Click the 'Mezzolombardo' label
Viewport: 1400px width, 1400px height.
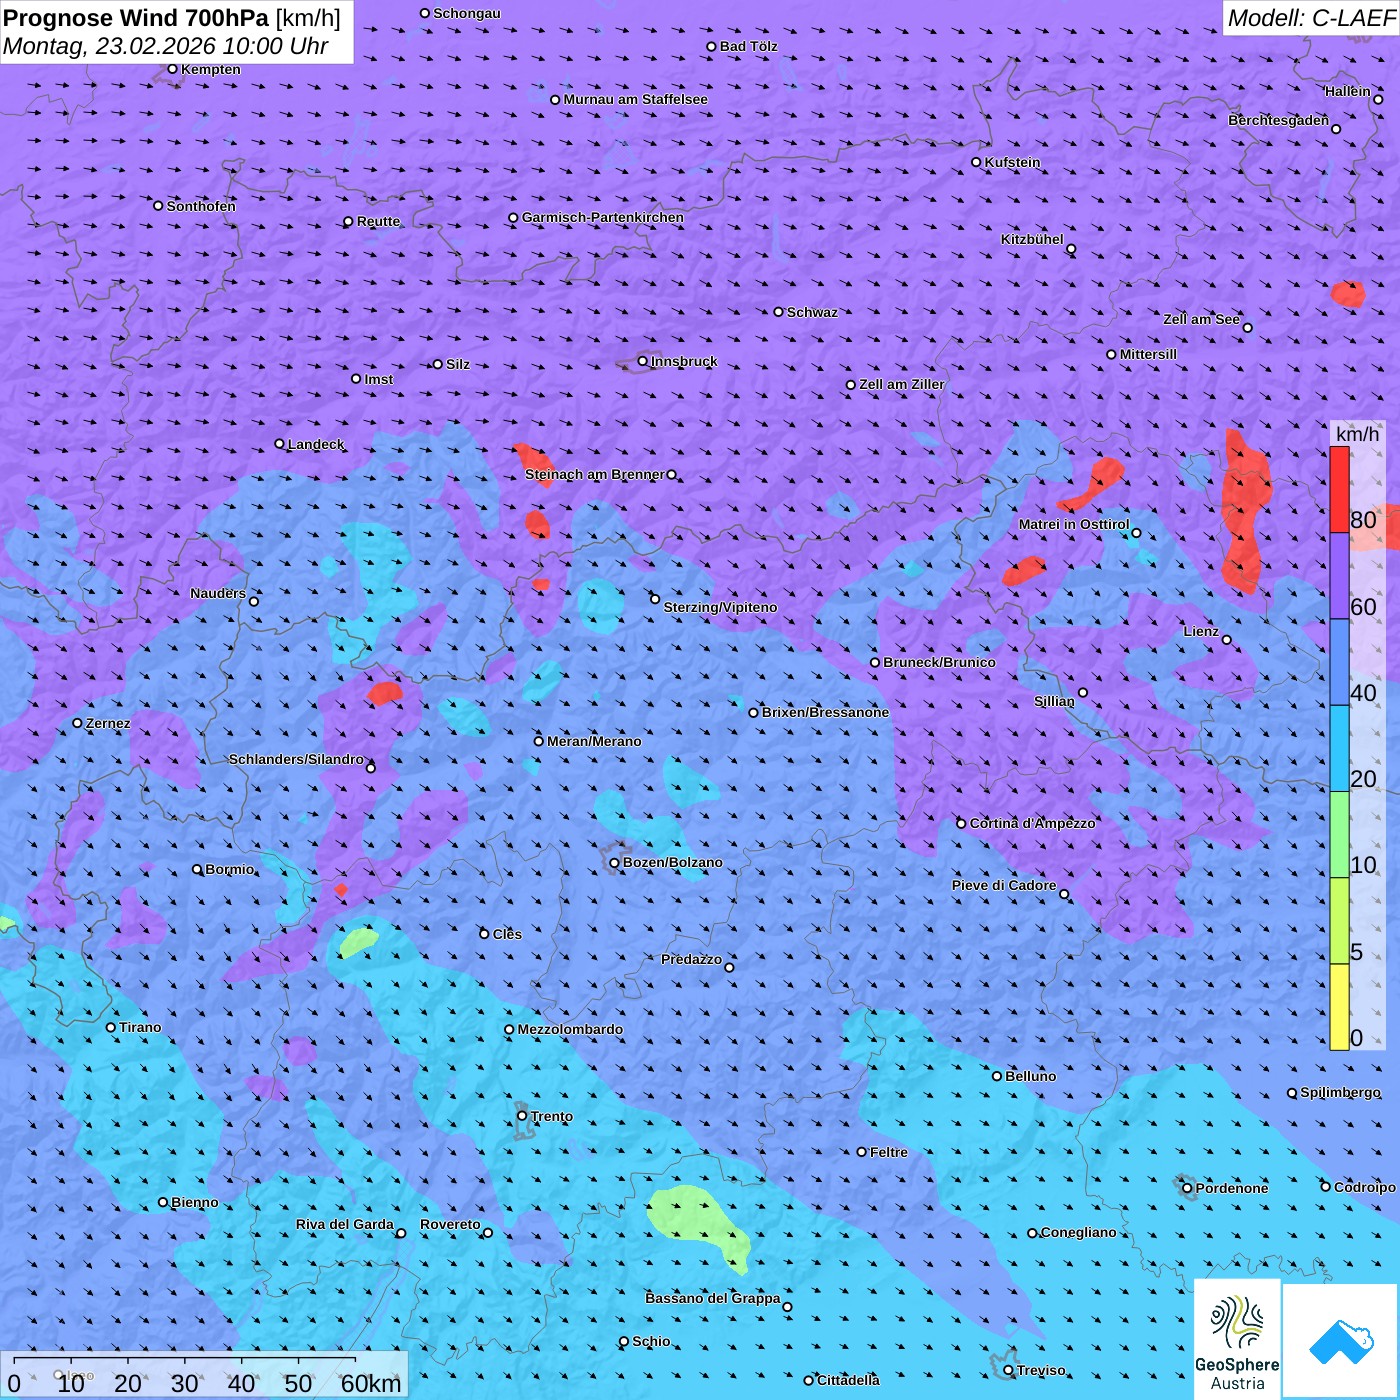(x=570, y=1029)
